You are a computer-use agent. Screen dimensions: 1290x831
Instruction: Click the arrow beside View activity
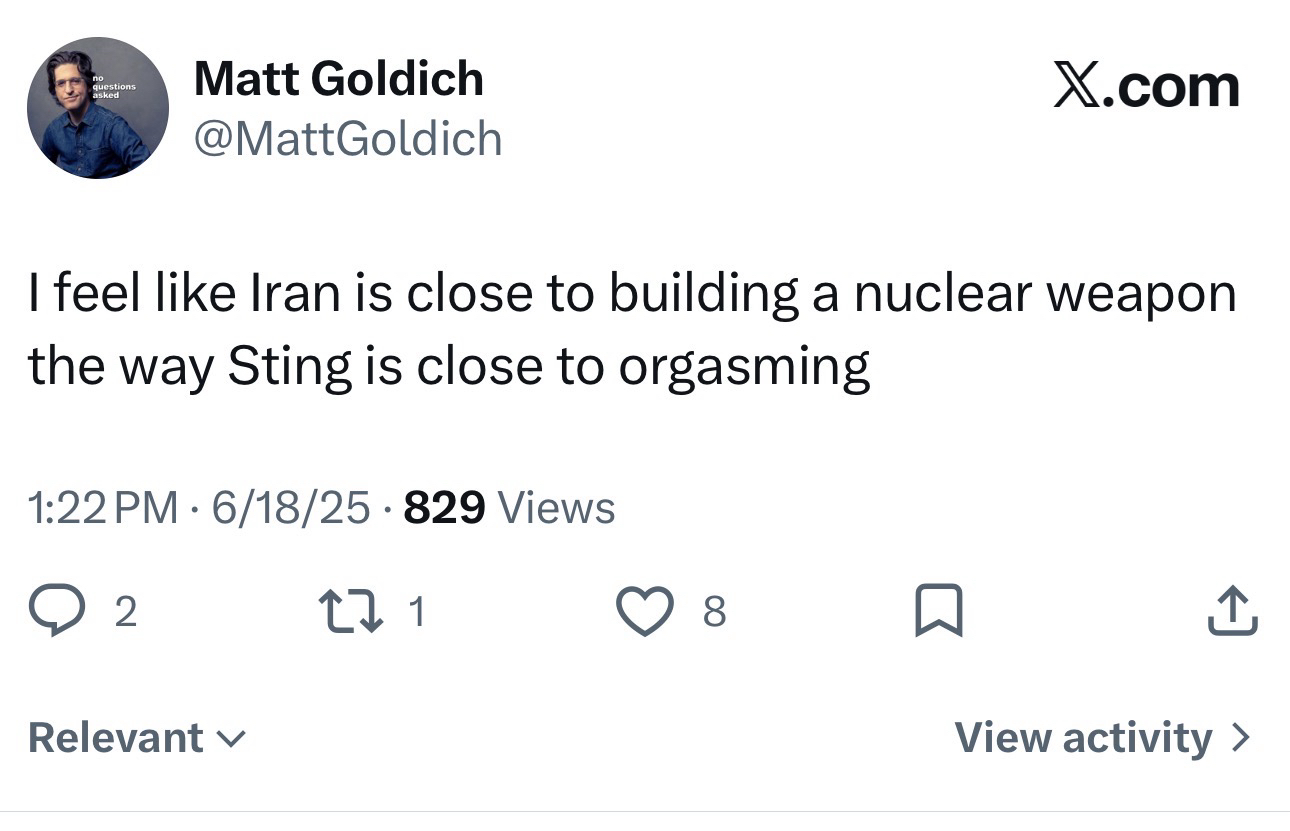1240,738
